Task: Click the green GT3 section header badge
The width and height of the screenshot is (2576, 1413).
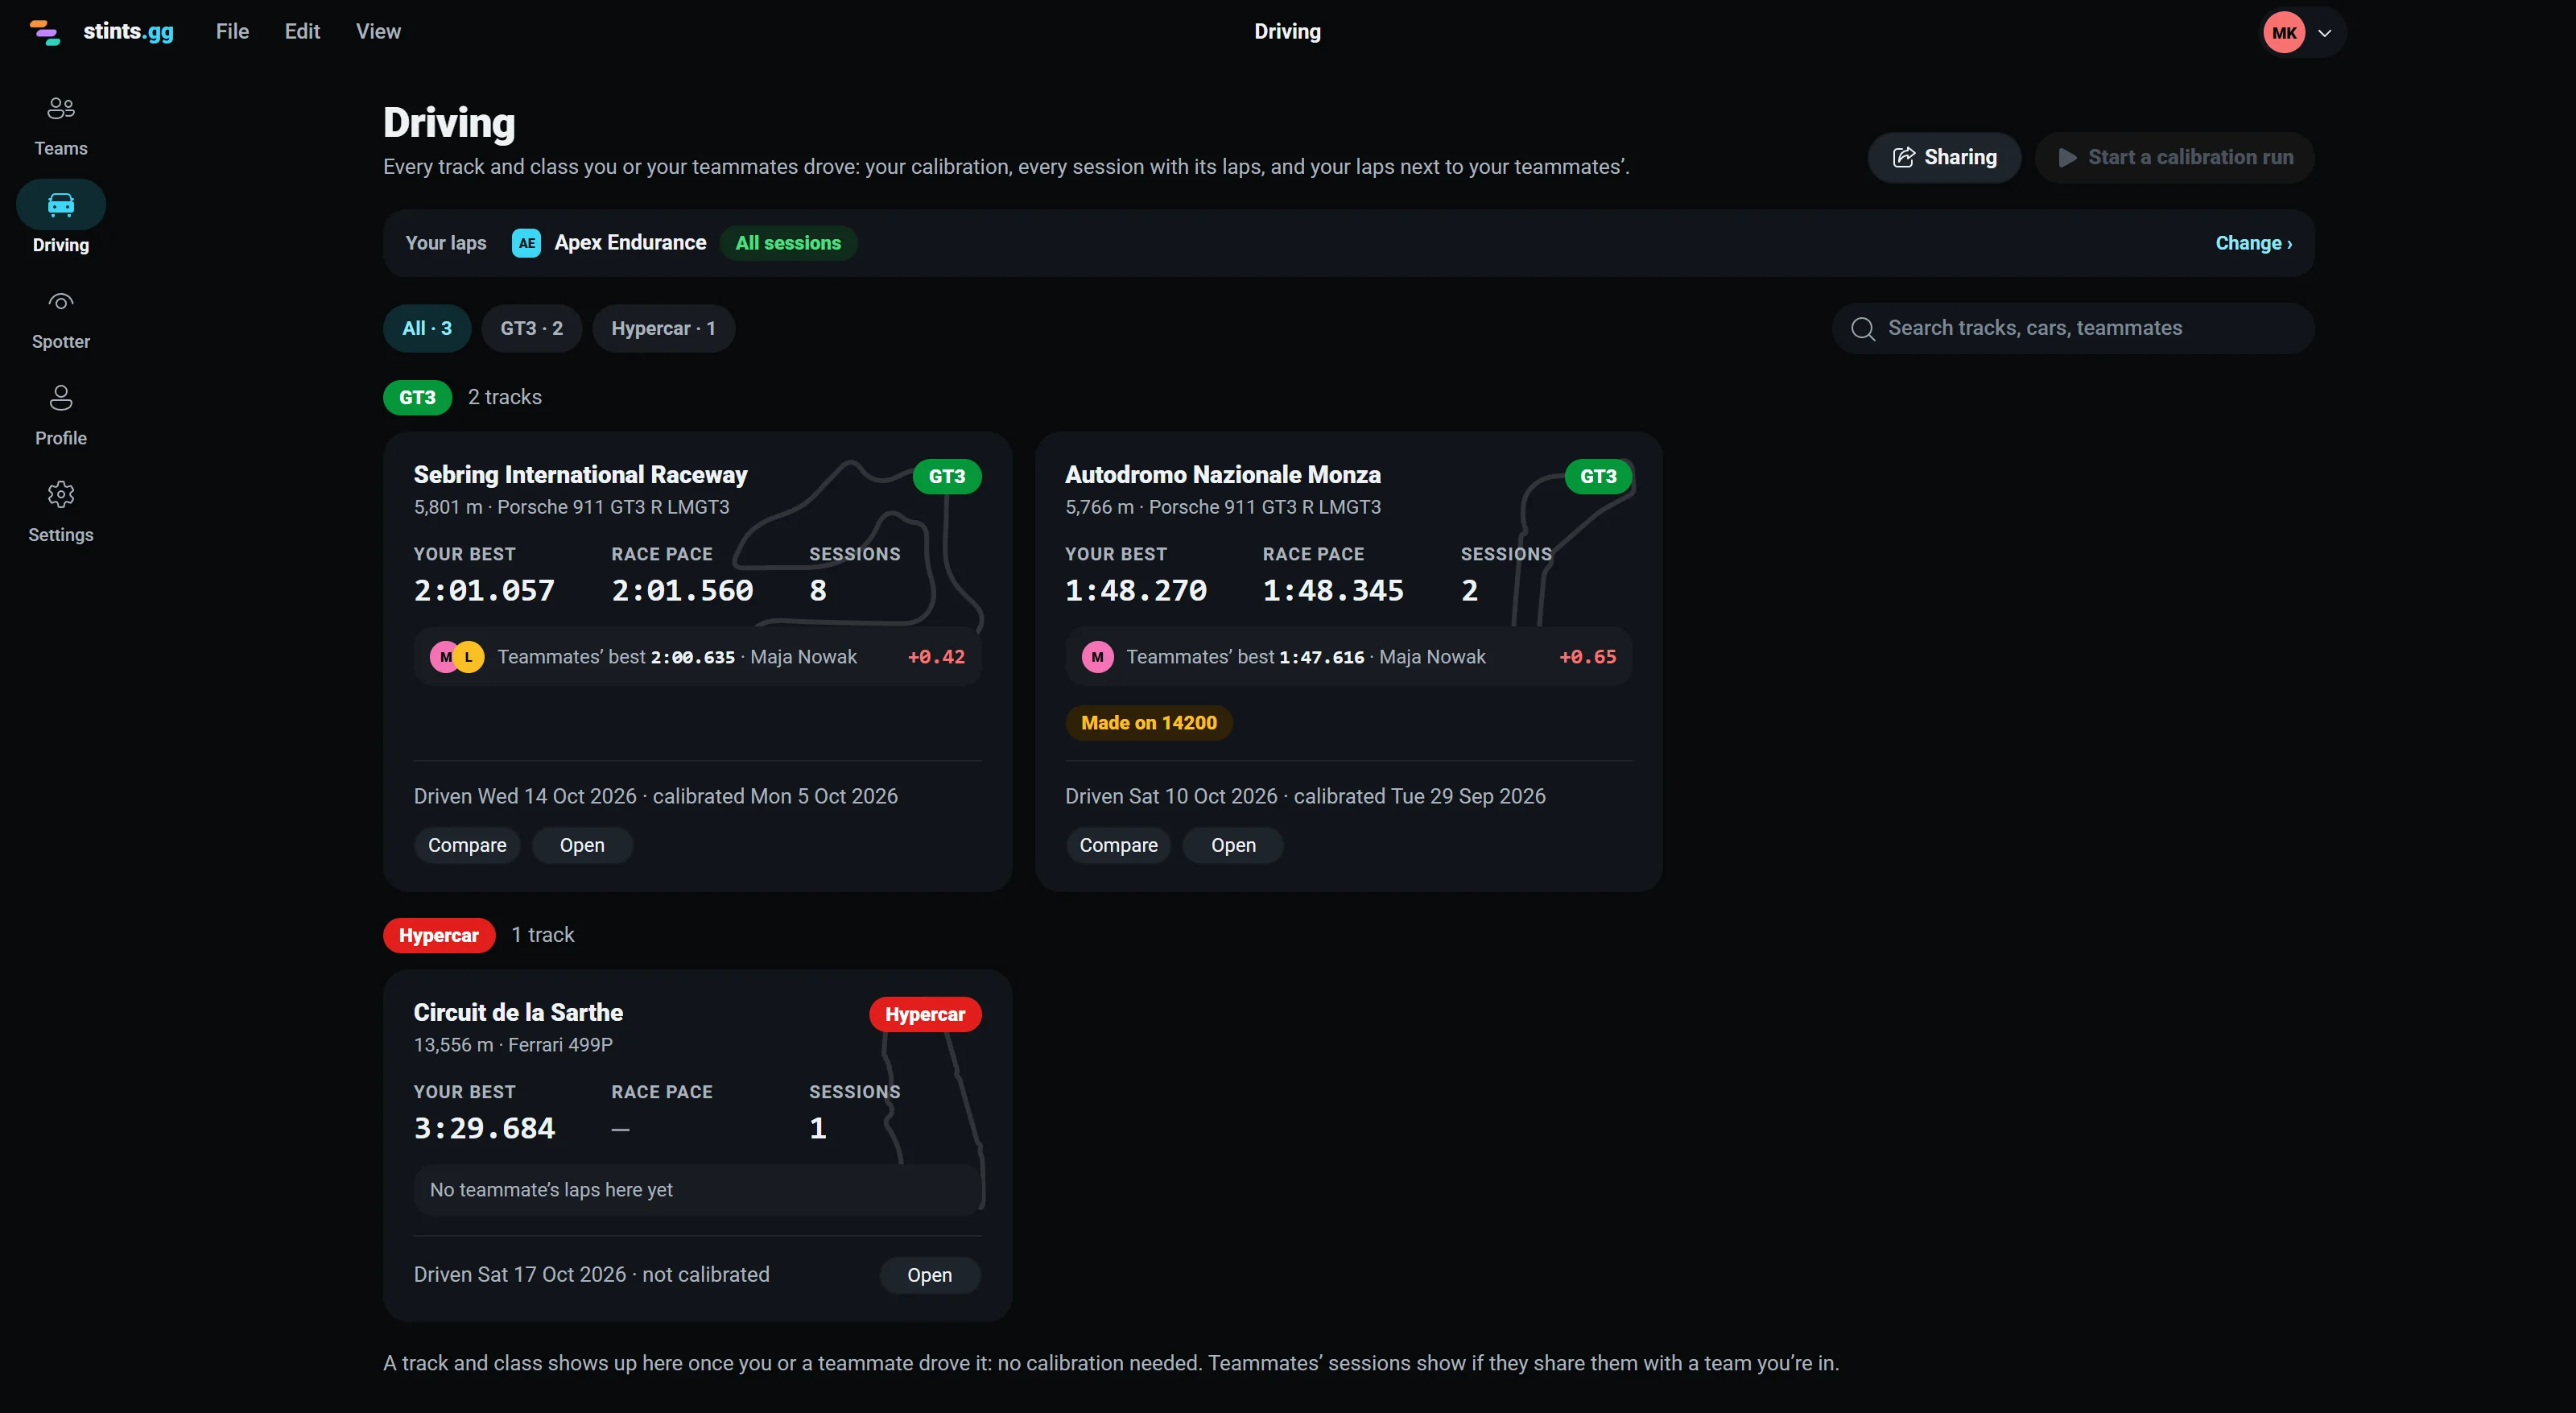Action: tap(417, 397)
